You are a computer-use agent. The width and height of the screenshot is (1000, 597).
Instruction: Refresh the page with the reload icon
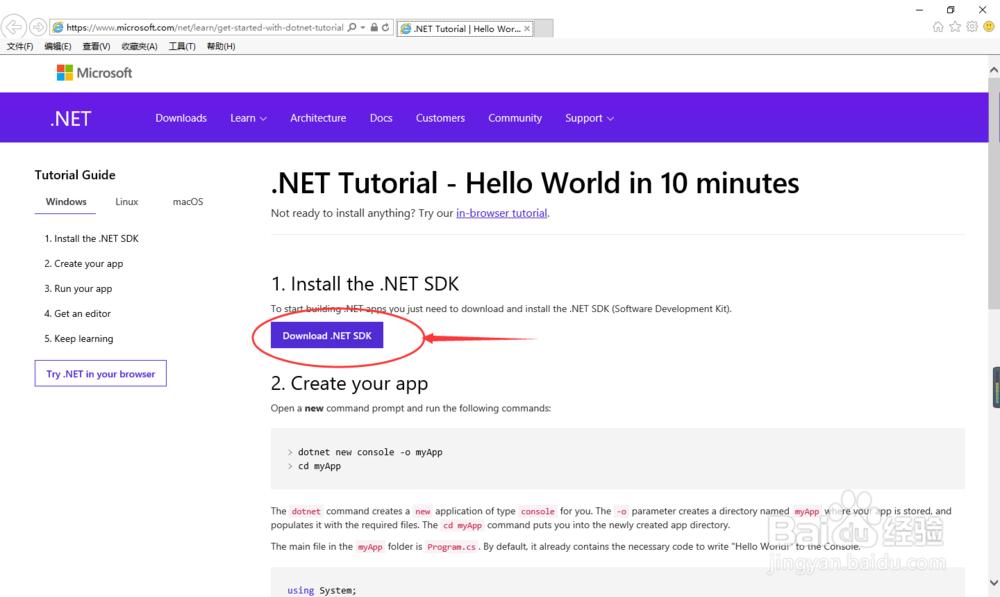click(x=385, y=27)
